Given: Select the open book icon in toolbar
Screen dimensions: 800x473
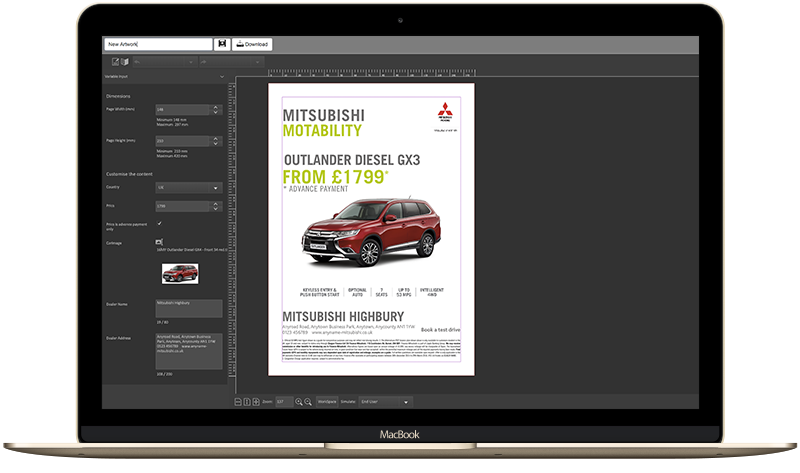Looking at the screenshot, I should [124, 62].
